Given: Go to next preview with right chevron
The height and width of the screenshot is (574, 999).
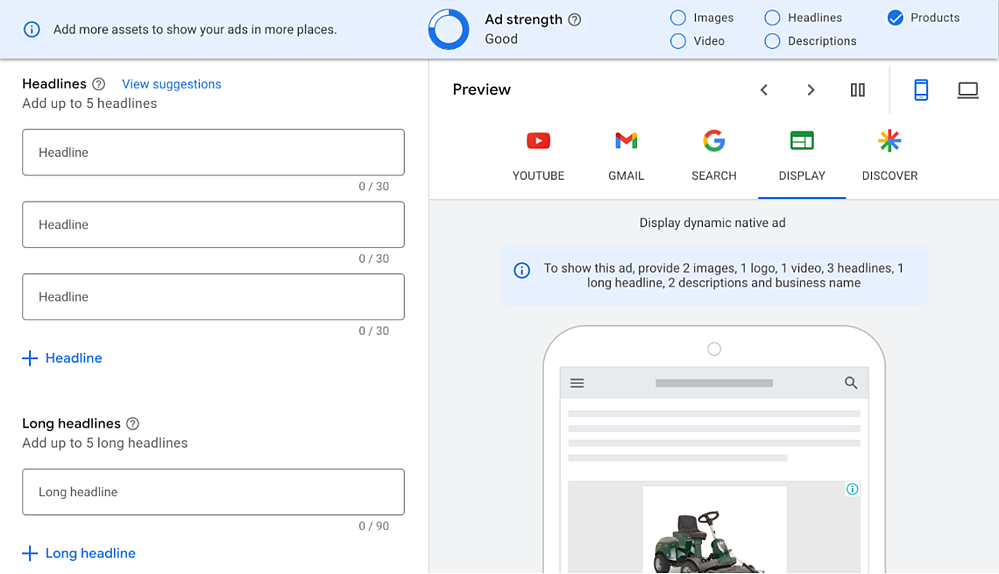Looking at the screenshot, I should tap(810, 90).
